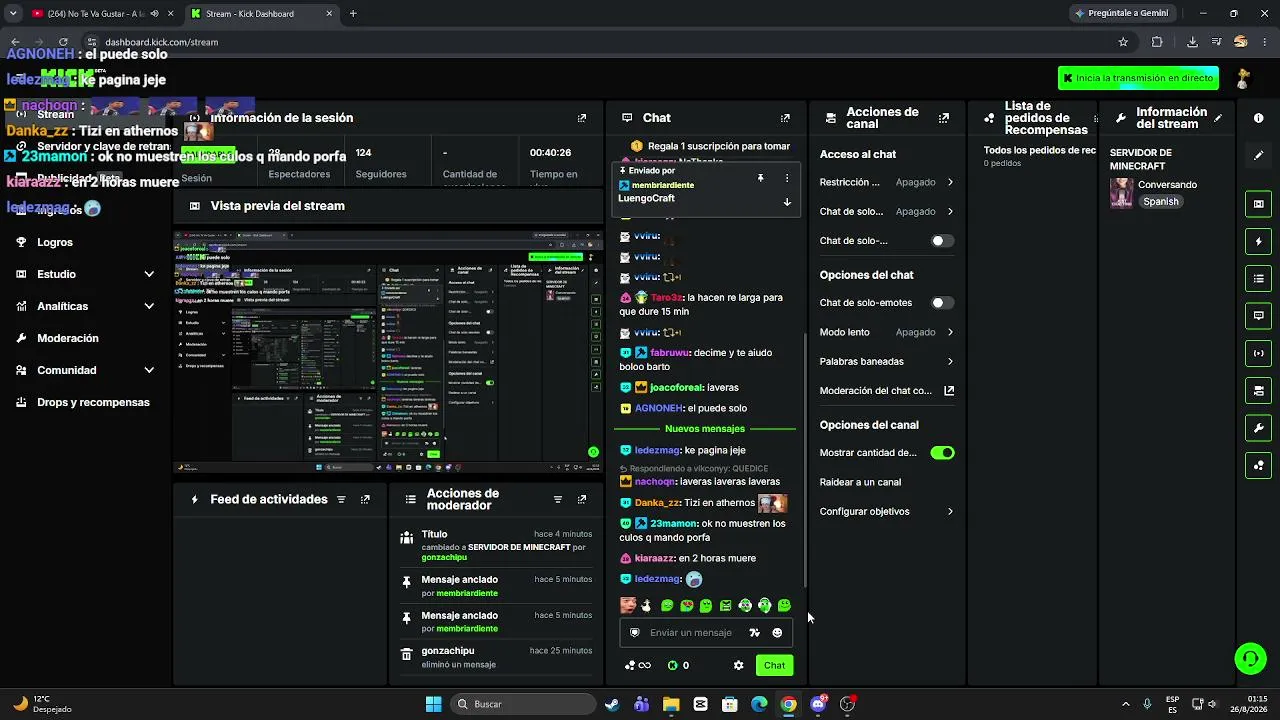Enable Chat de solo-emotes switch
This screenshot has width=1280, height=720.
(942, 303)
